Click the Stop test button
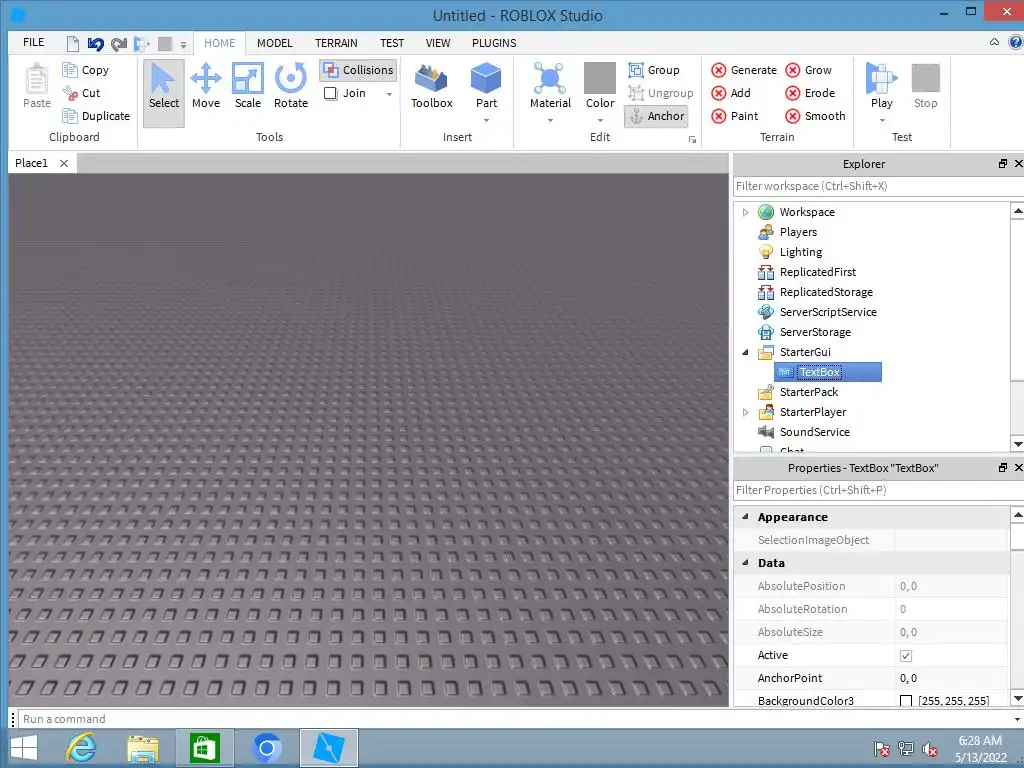 tap(925, 86)
